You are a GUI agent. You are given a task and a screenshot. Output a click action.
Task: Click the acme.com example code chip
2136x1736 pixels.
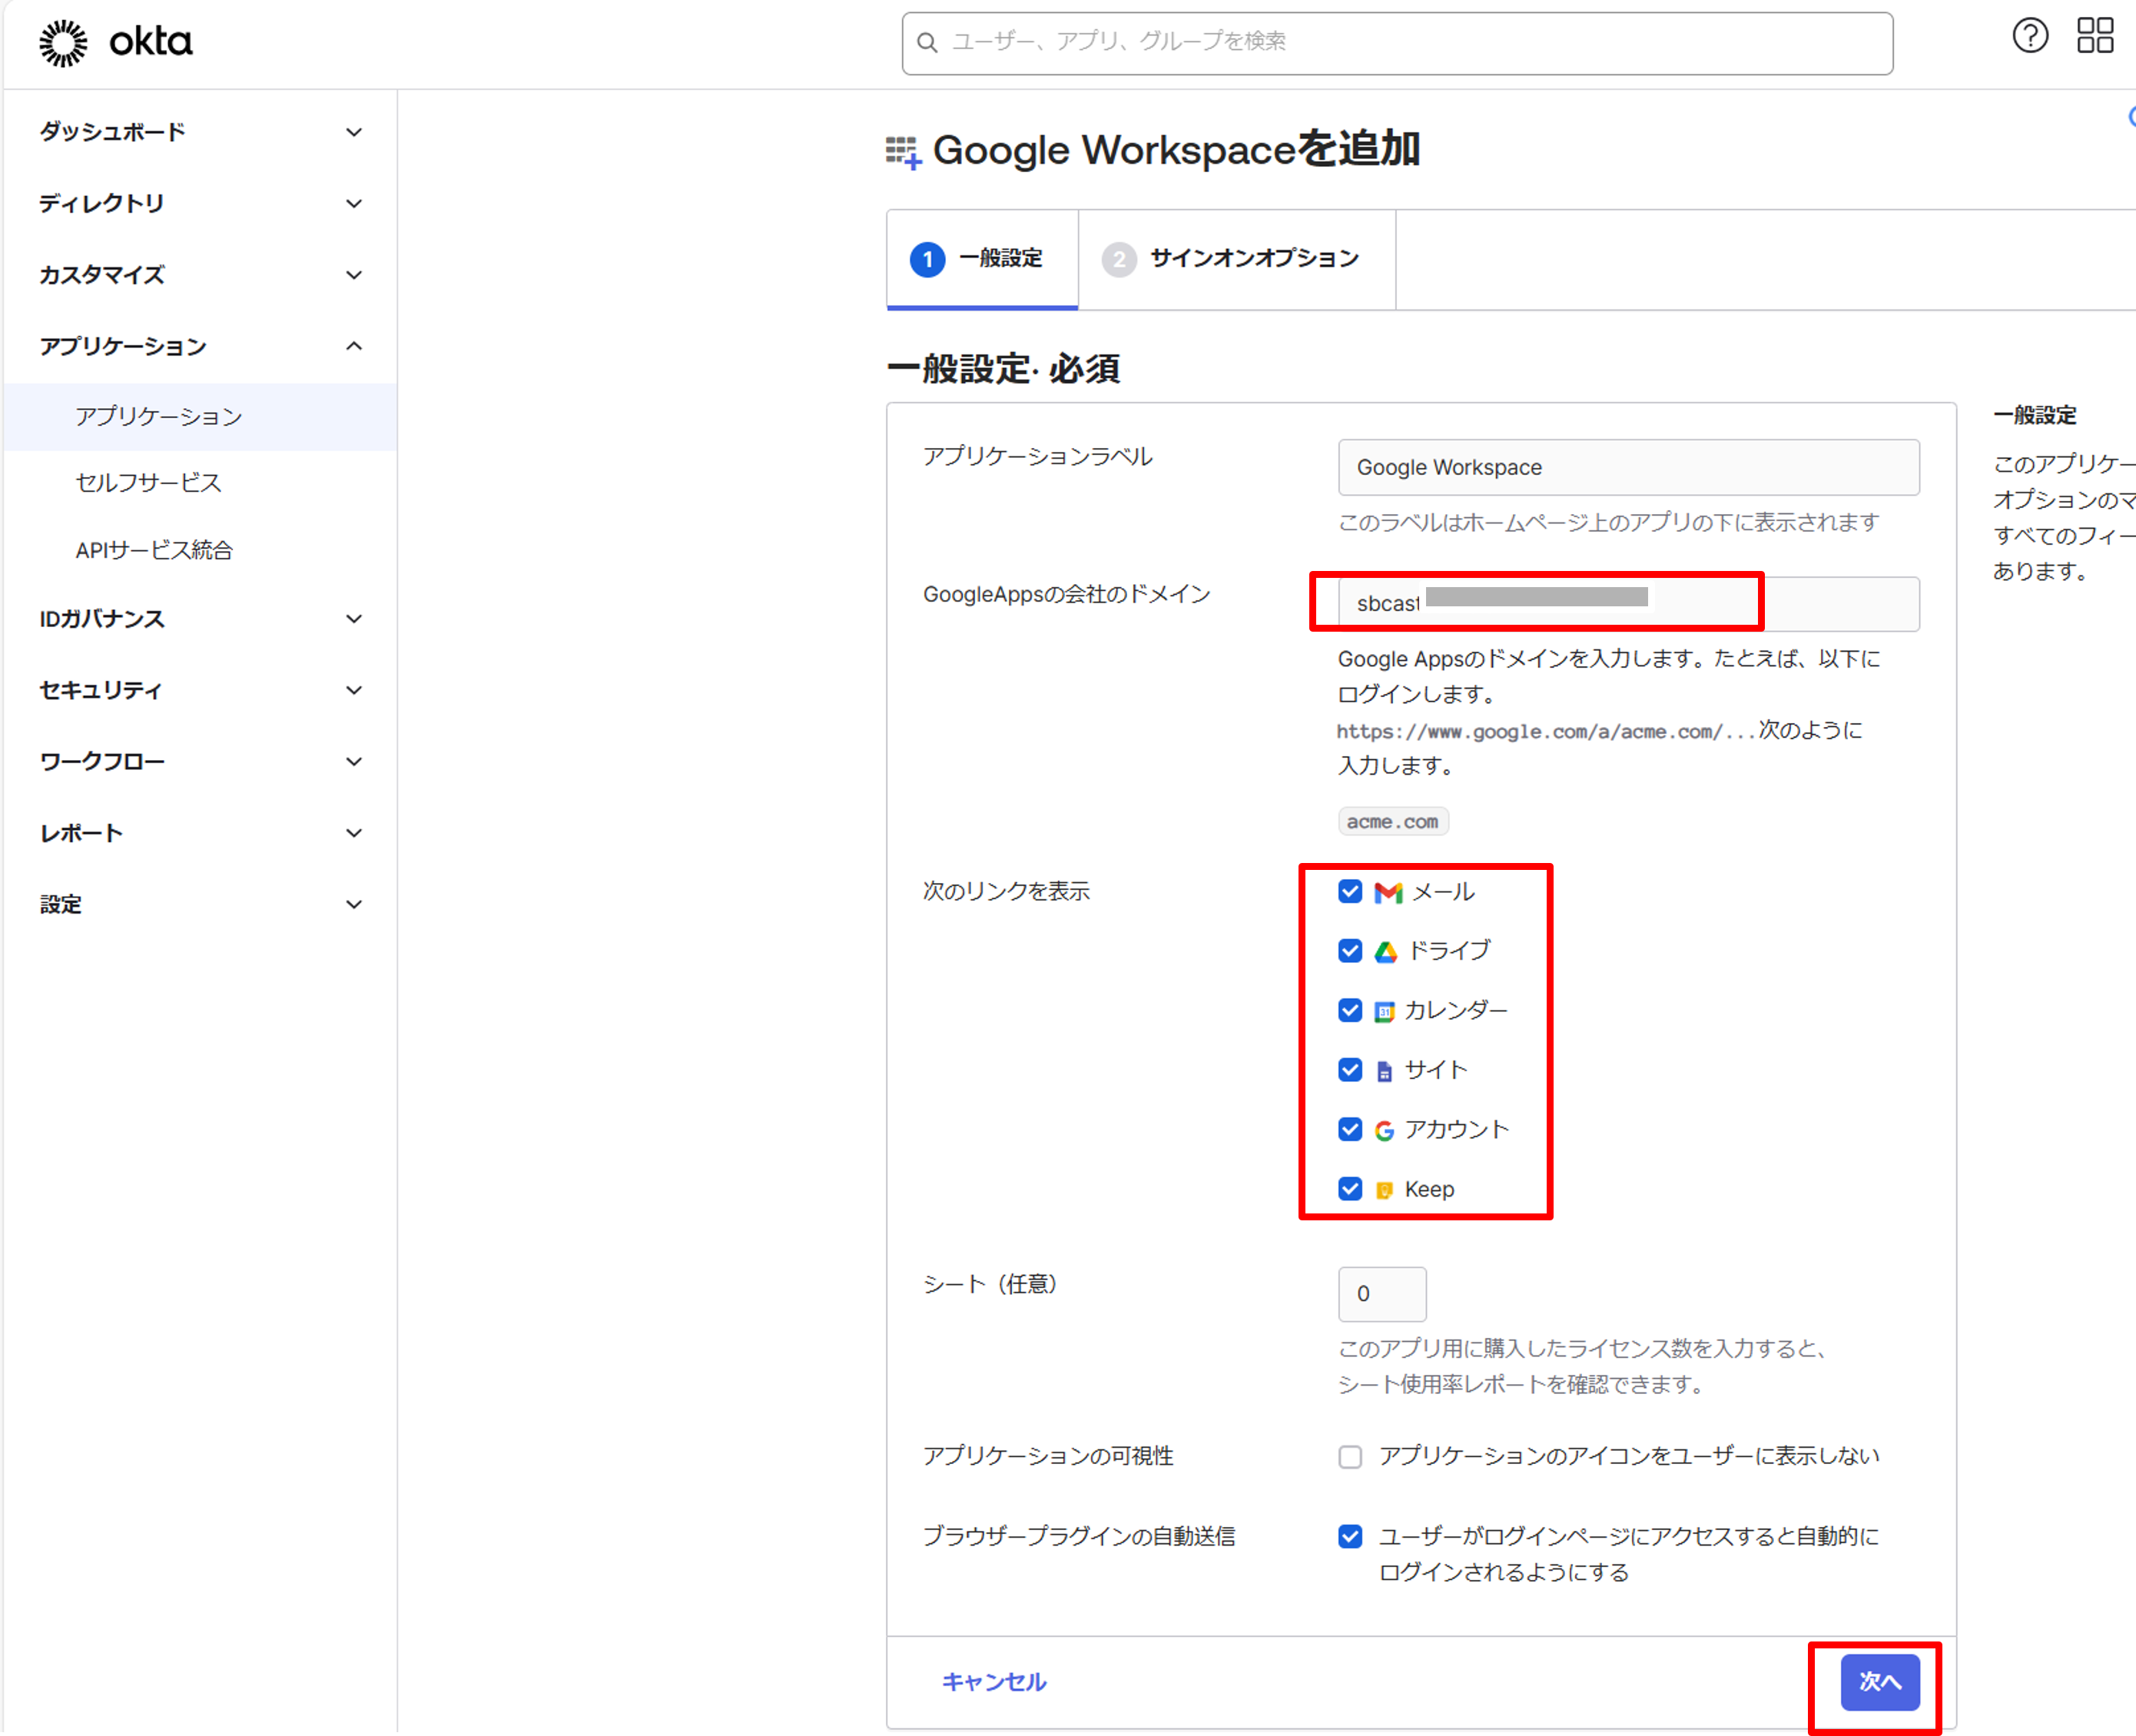tap(1393, 821)
